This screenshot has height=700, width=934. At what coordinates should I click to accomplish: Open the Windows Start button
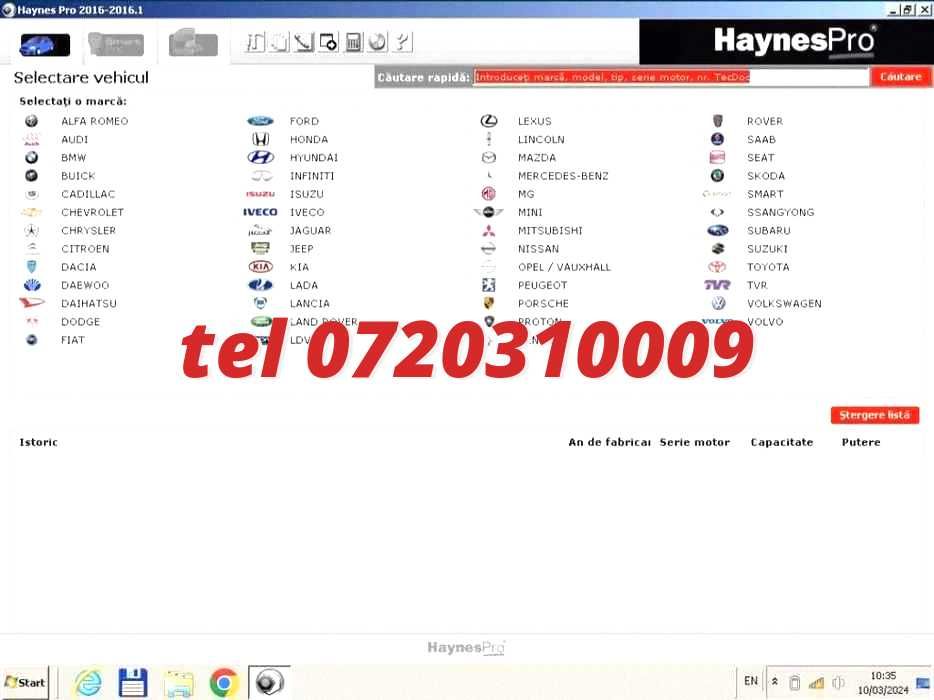pos(25,683)
